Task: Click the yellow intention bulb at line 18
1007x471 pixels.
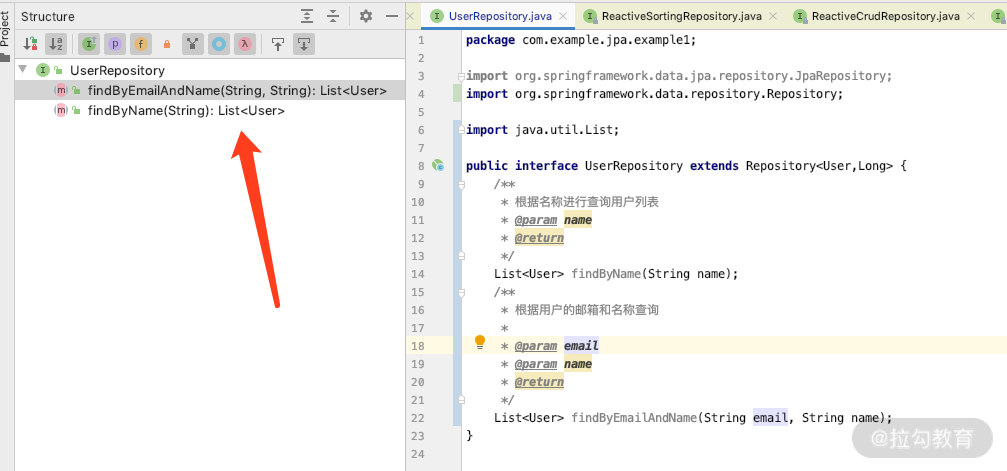Action: coord(480,342)
